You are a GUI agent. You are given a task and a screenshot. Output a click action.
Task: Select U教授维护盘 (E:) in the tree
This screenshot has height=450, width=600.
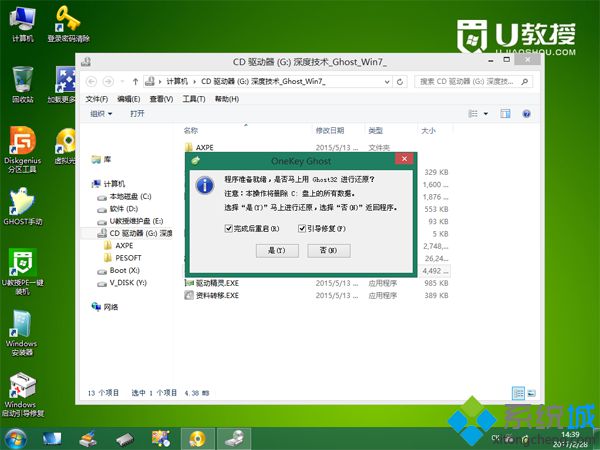coord(130,221)
